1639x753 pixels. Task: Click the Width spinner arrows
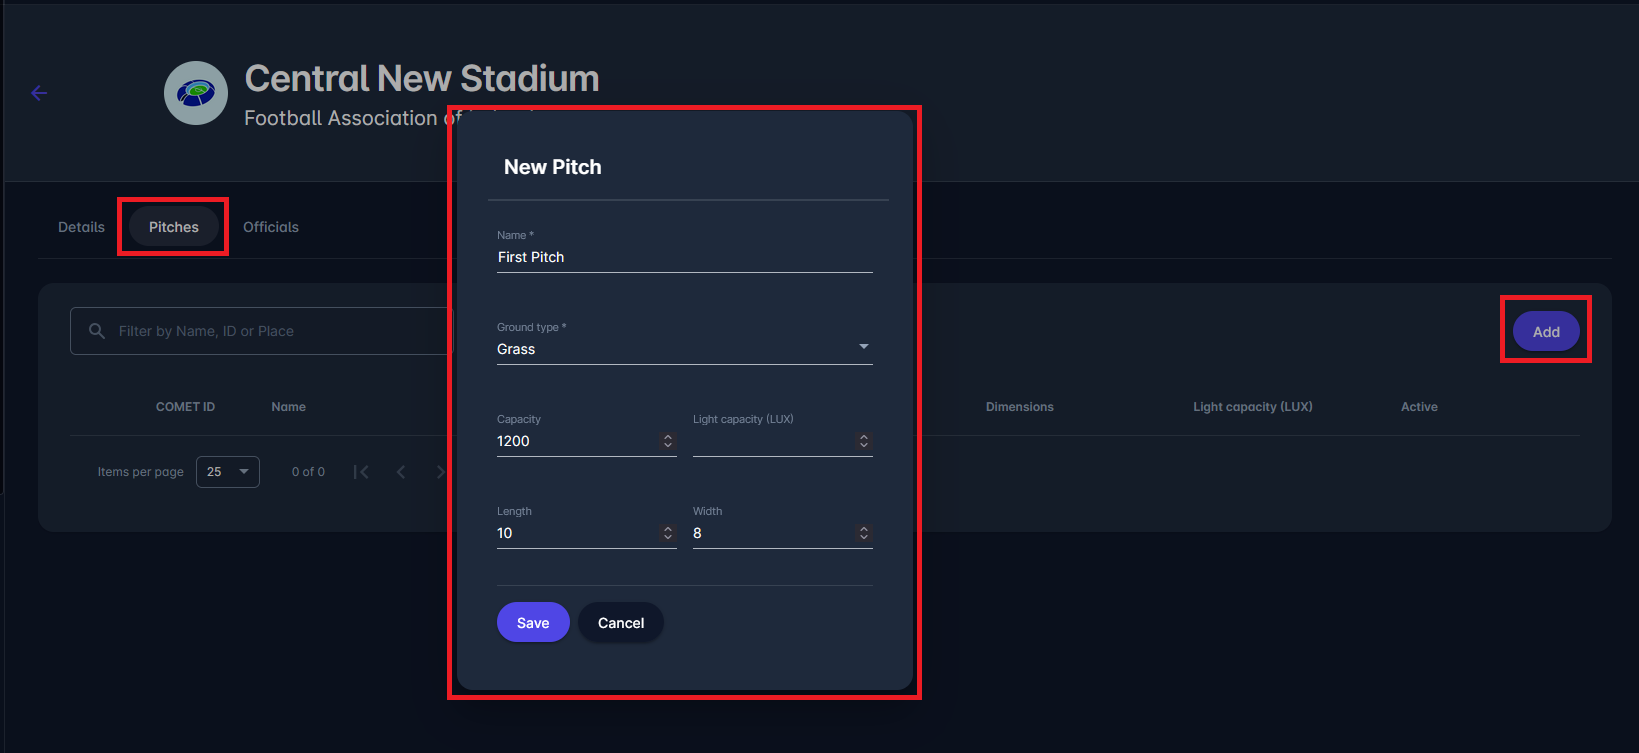coord(864,533)
